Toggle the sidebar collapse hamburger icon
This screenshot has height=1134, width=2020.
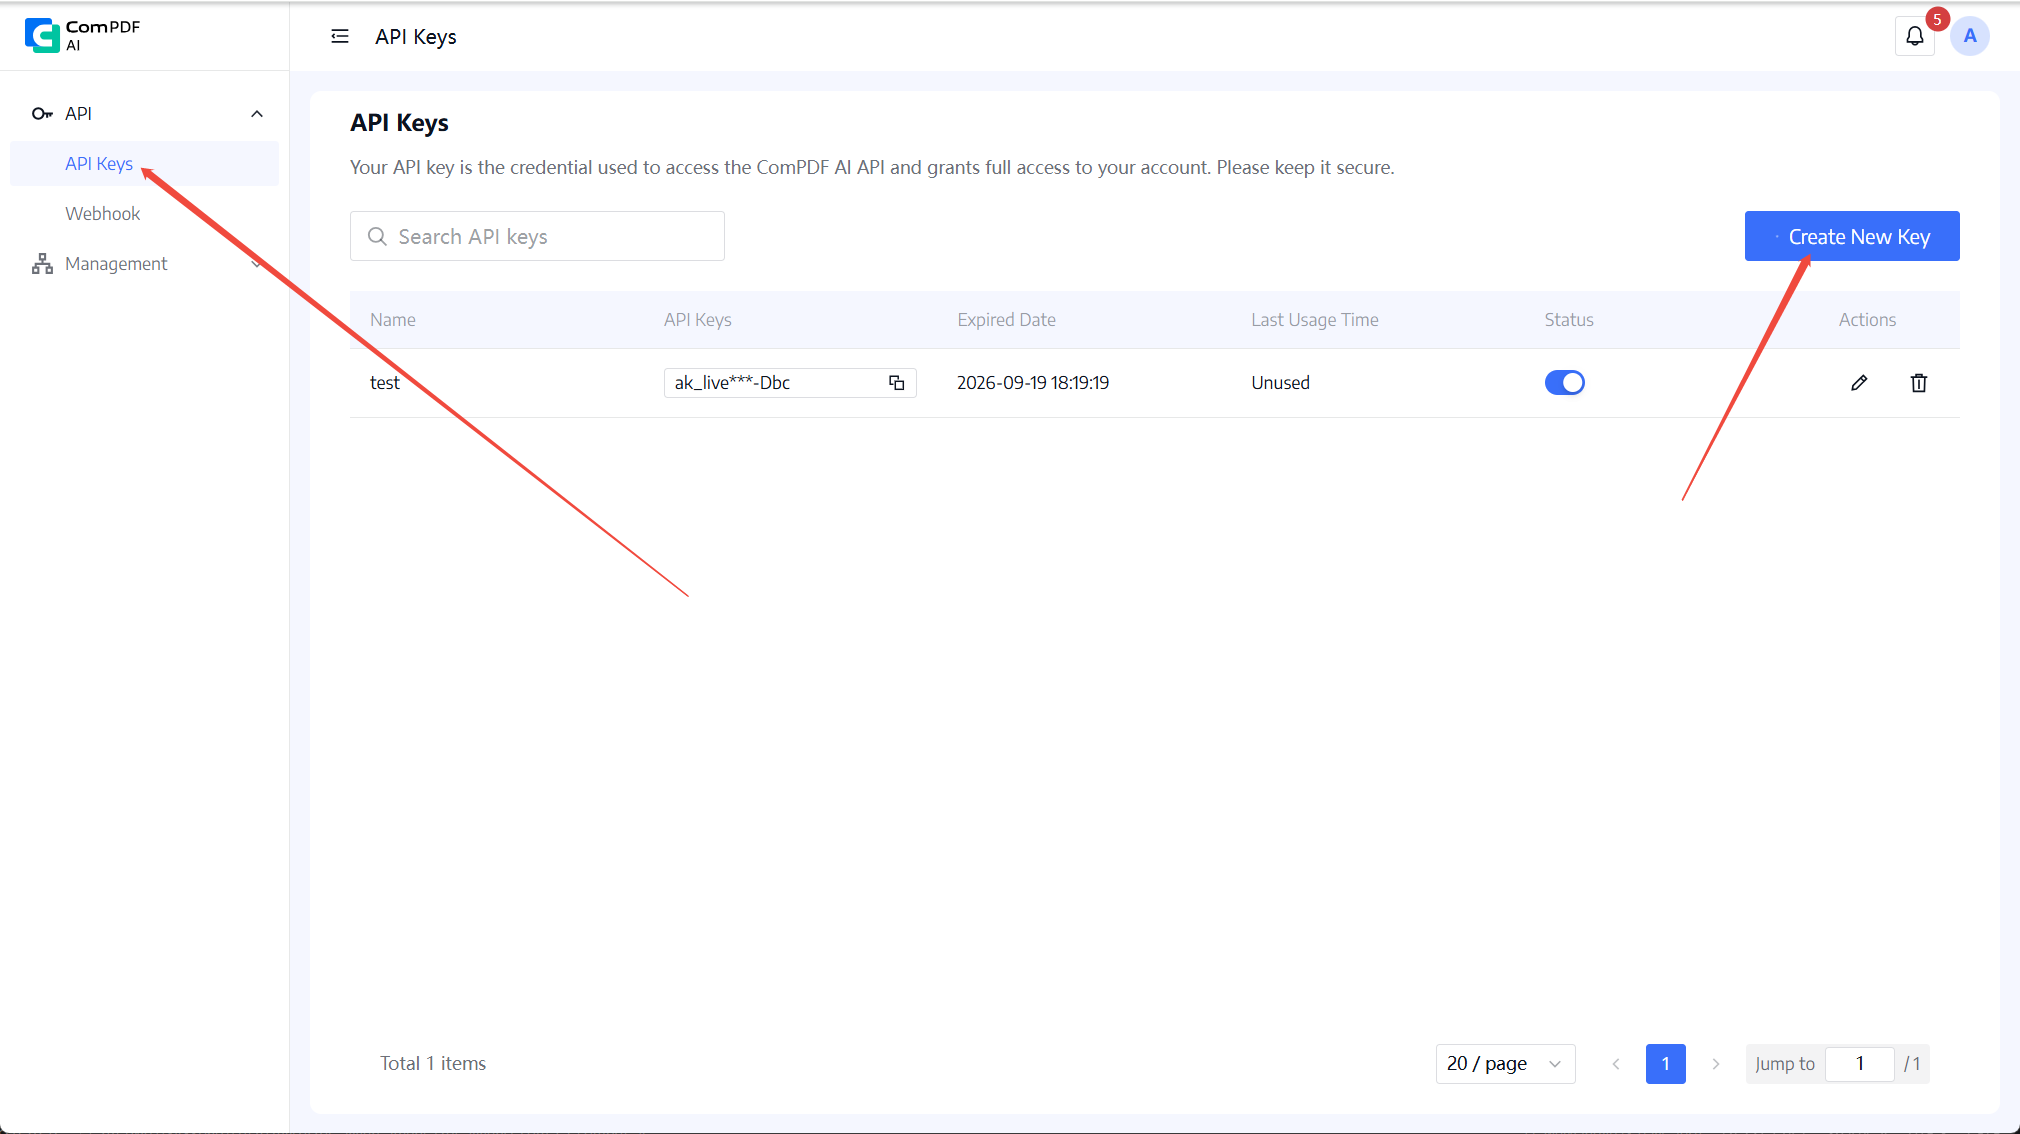tap(340, 37)
